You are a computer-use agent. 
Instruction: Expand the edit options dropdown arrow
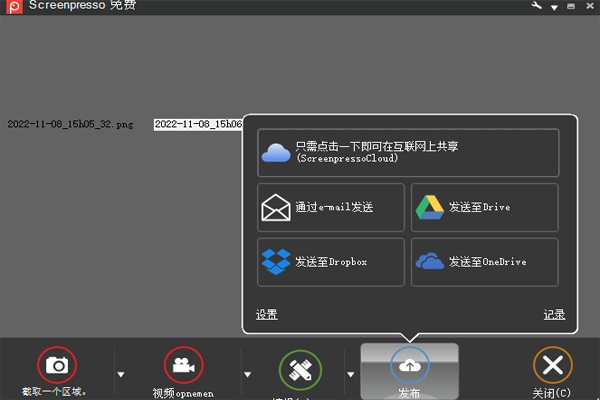click(x=351, y=375)
